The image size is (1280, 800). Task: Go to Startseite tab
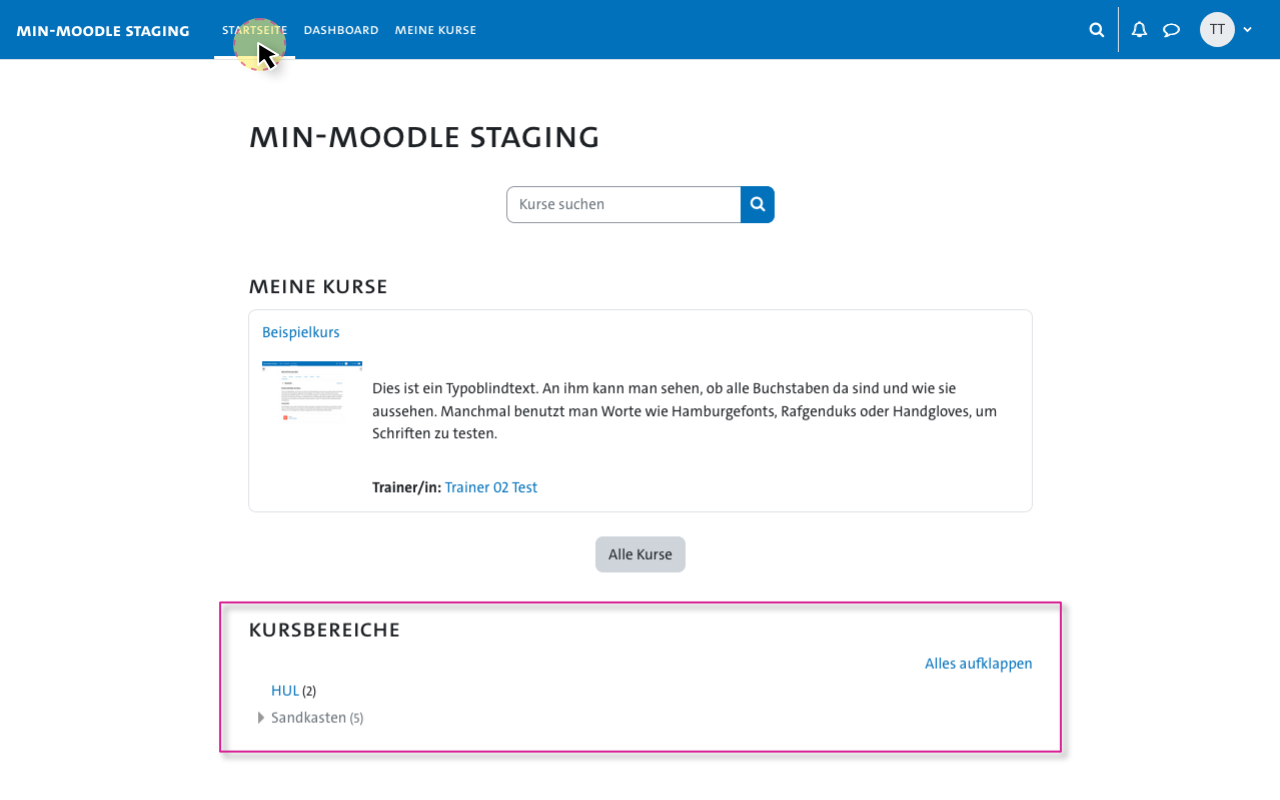pyautogui.click(x=254, y=30)
